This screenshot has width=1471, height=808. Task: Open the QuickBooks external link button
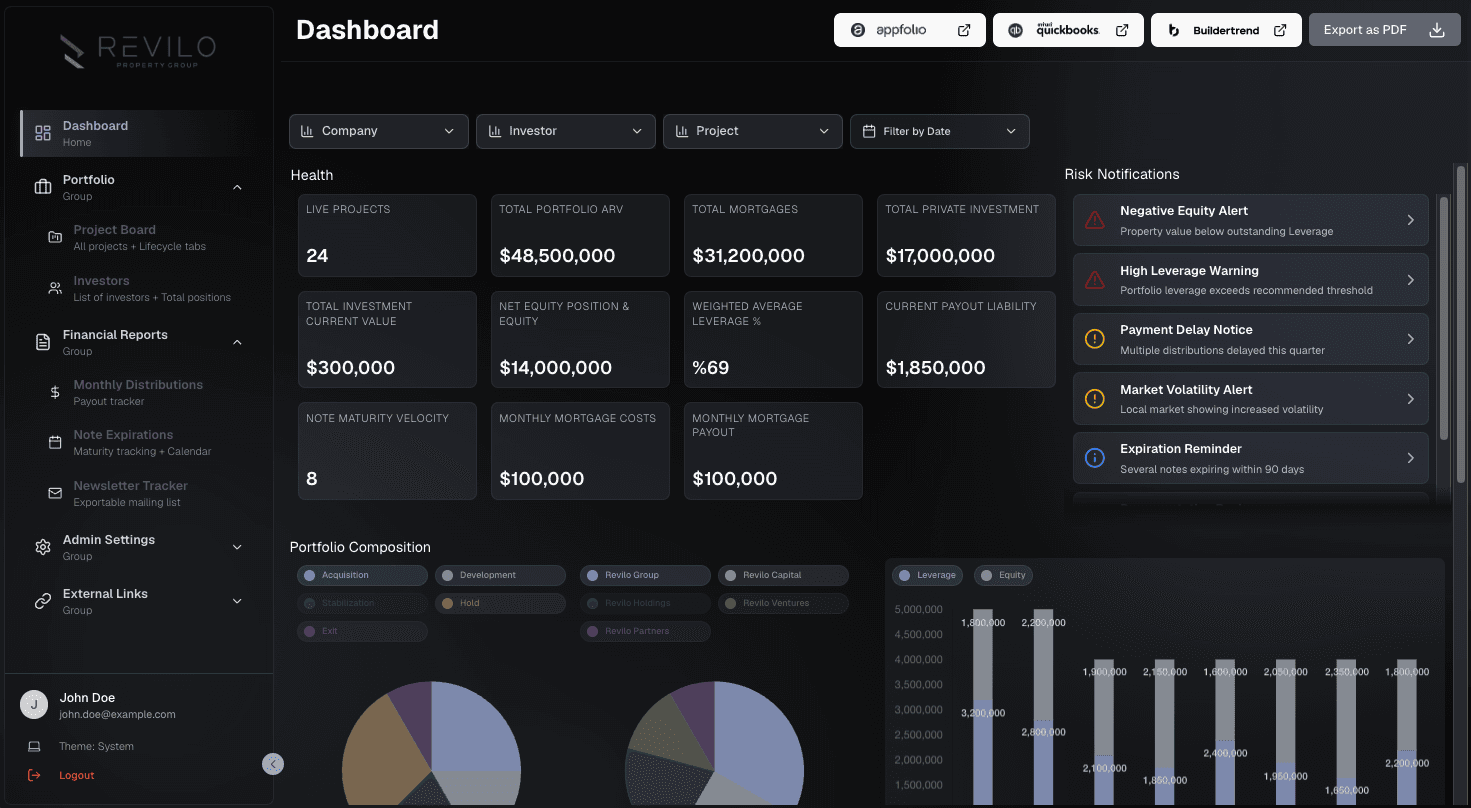1068,30
